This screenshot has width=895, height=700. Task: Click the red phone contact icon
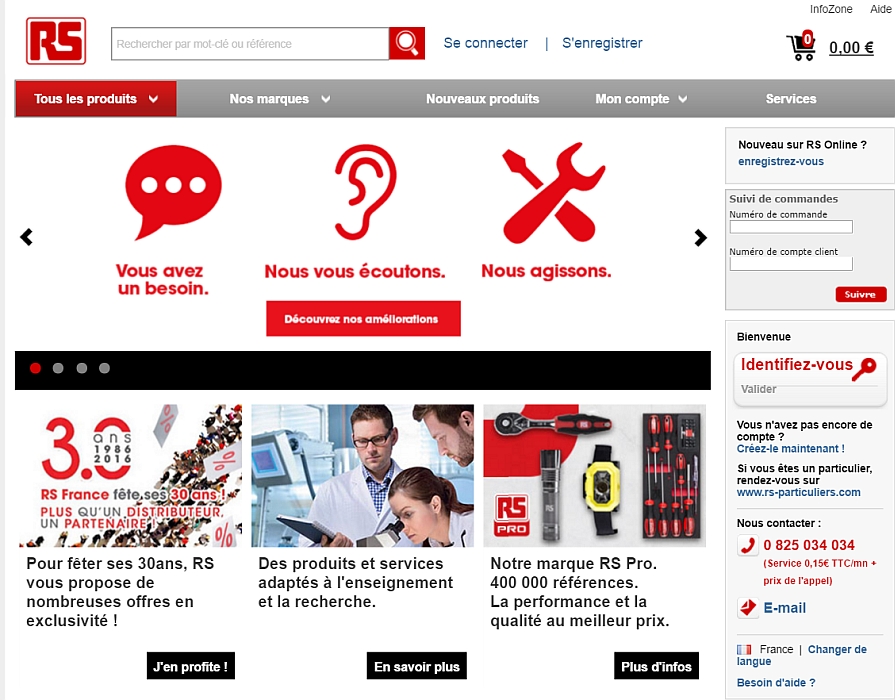(x=747, y=545)
